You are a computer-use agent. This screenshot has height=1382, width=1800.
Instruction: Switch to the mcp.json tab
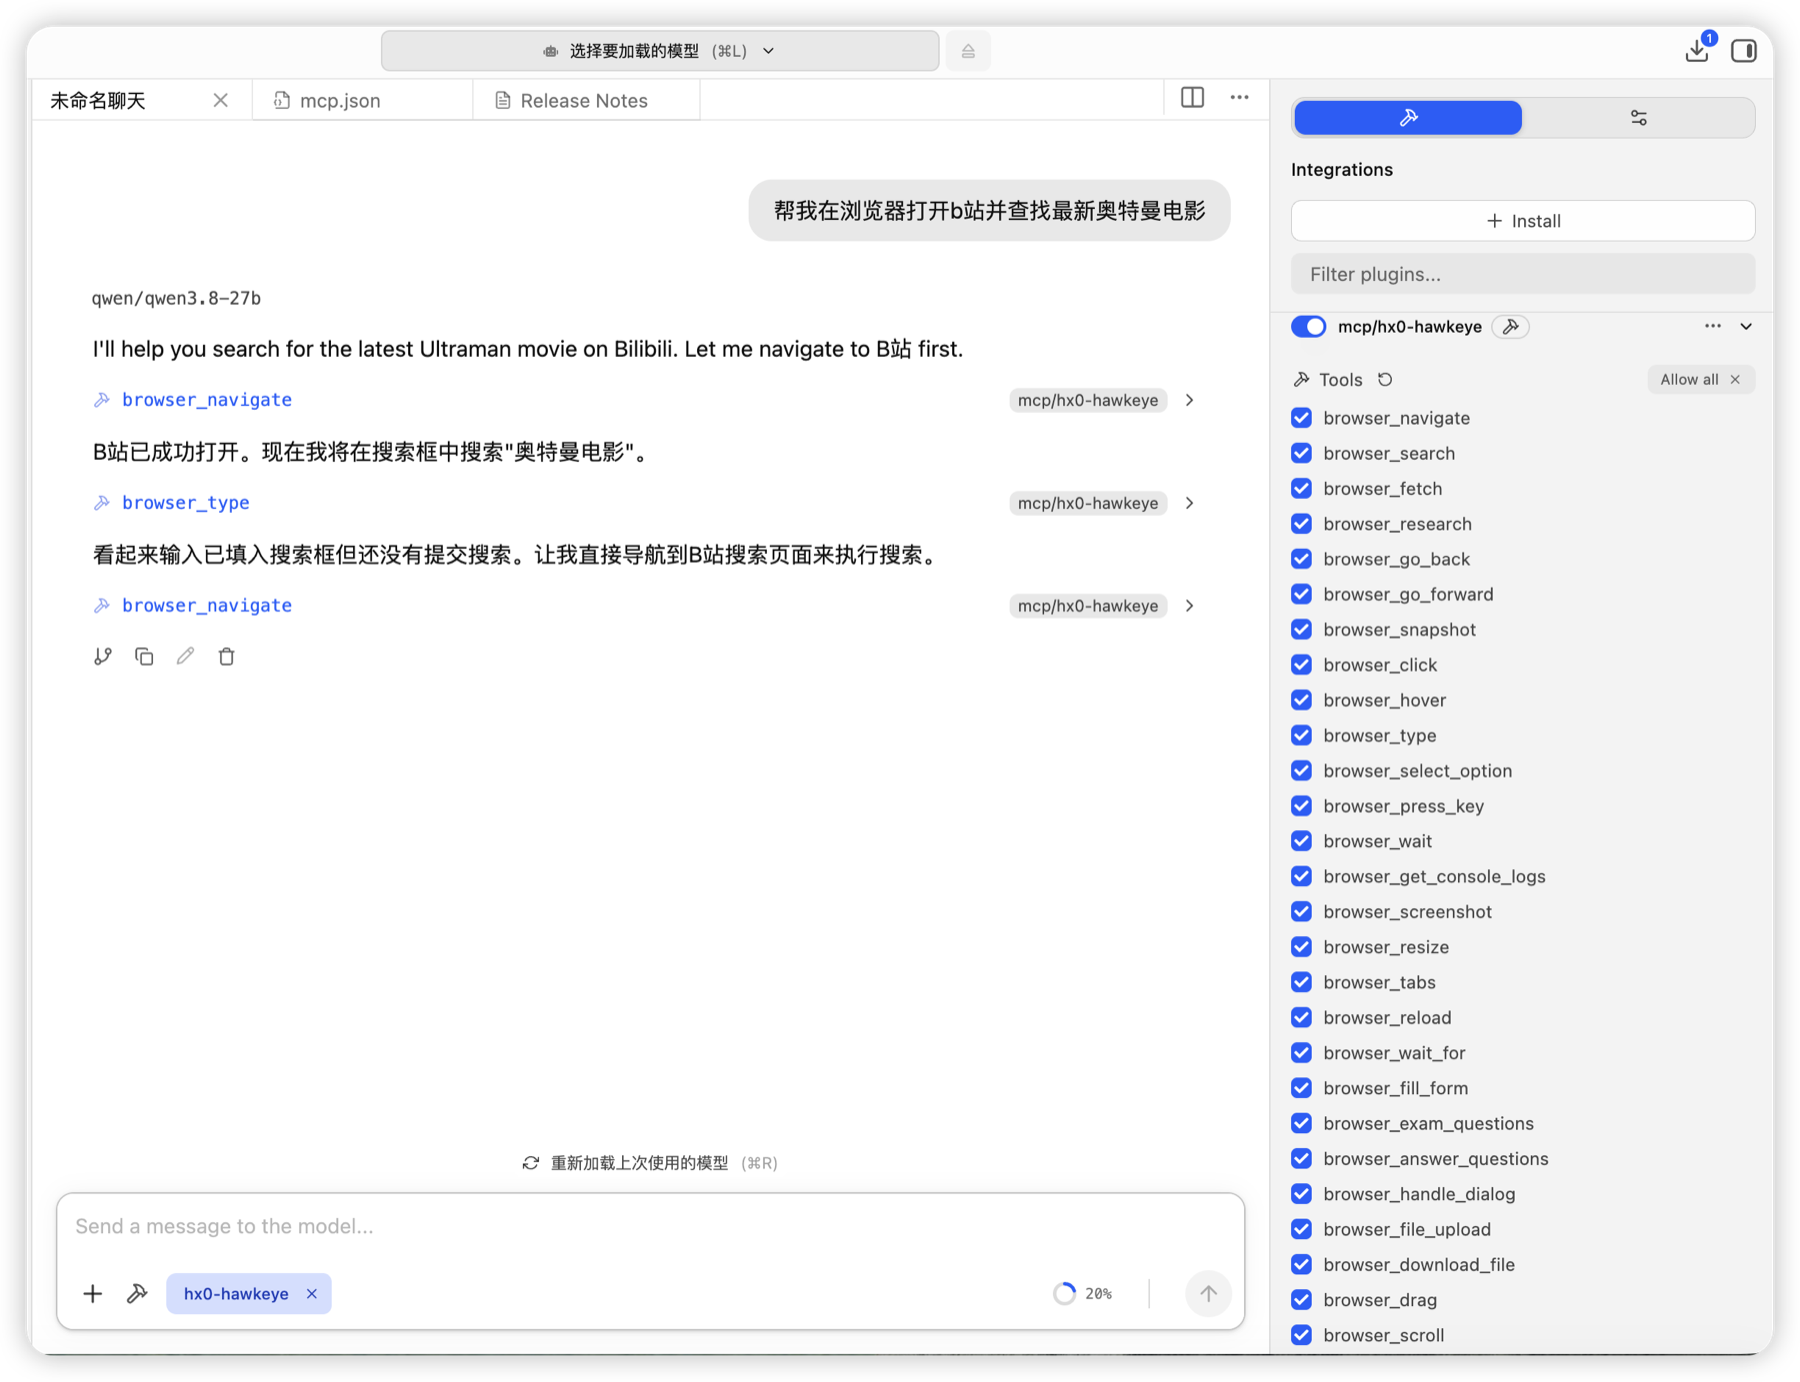tap(362, 100)
